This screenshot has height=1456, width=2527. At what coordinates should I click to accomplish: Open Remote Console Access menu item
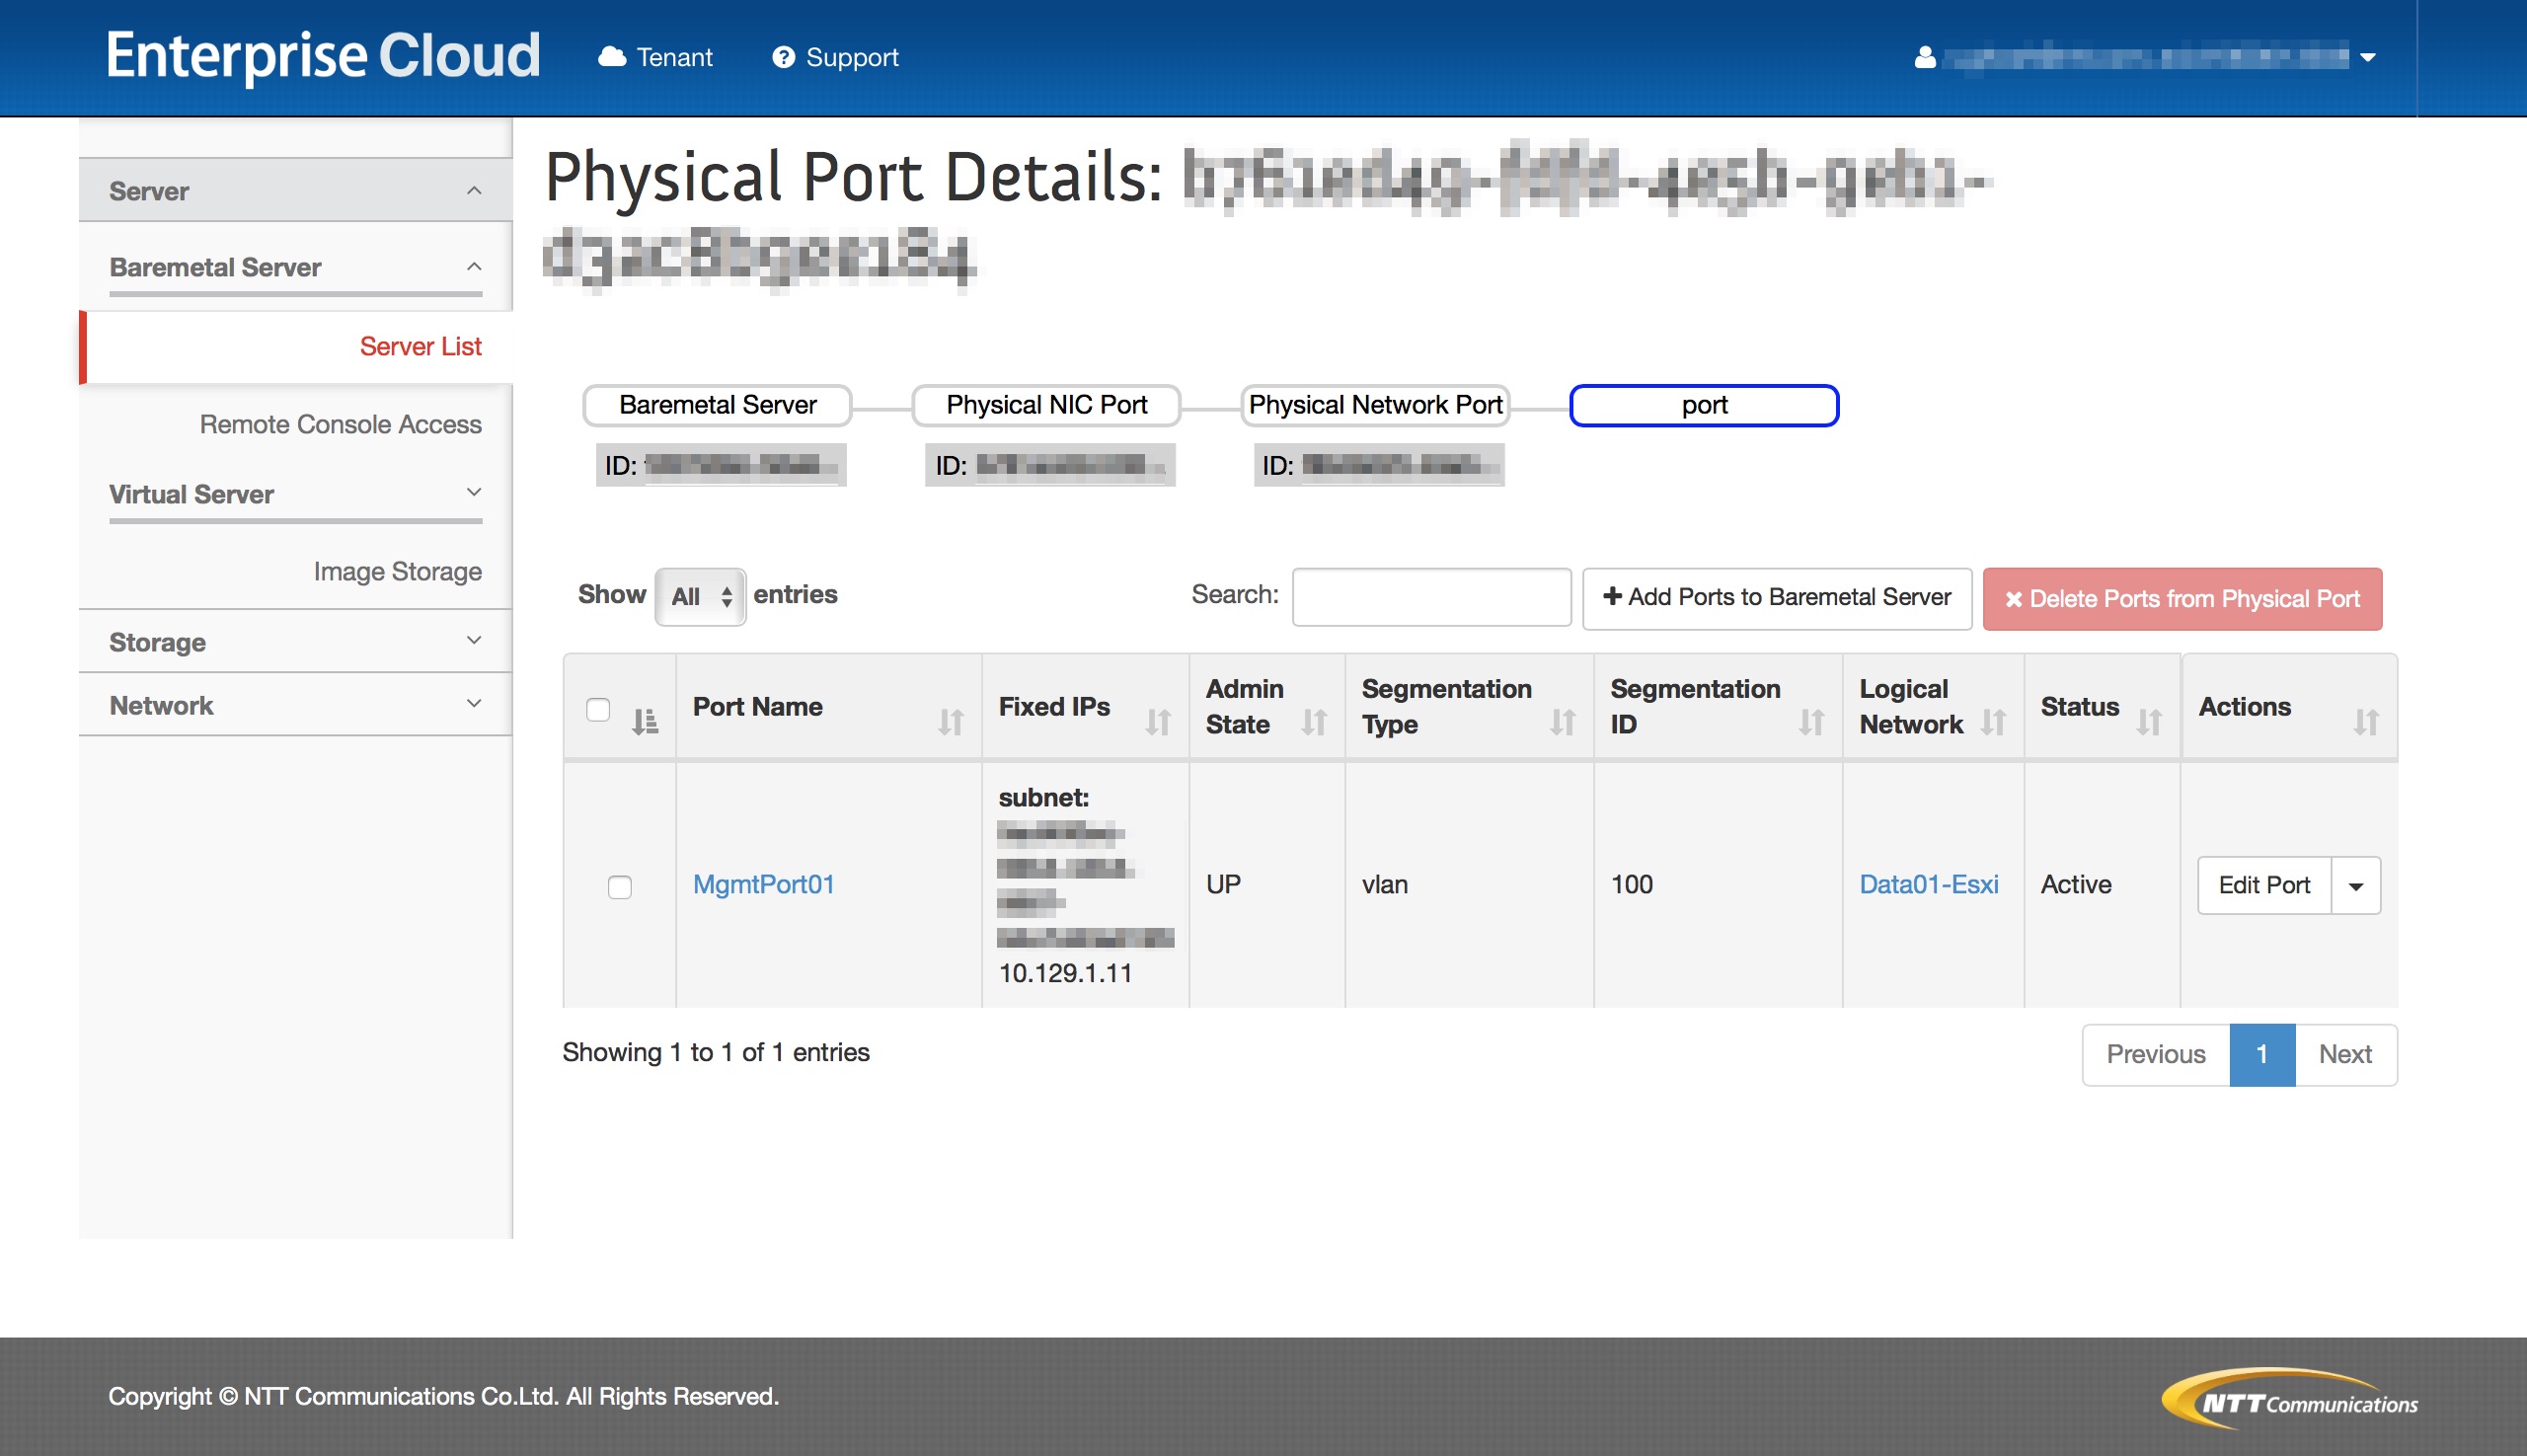coord(340,424)
